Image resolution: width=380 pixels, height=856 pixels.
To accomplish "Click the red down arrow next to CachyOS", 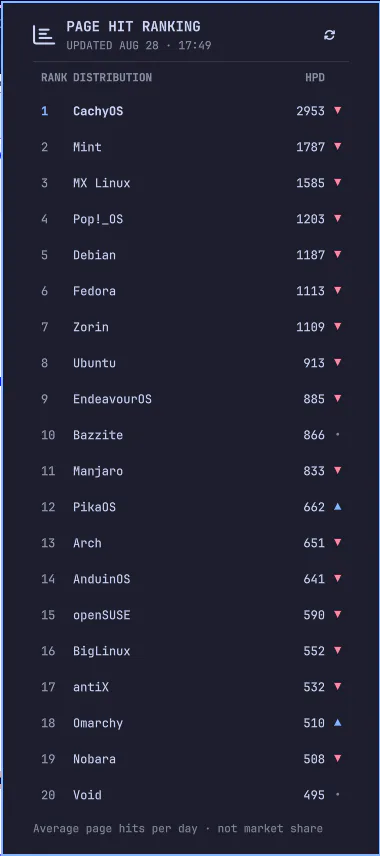I will (337, 110).
